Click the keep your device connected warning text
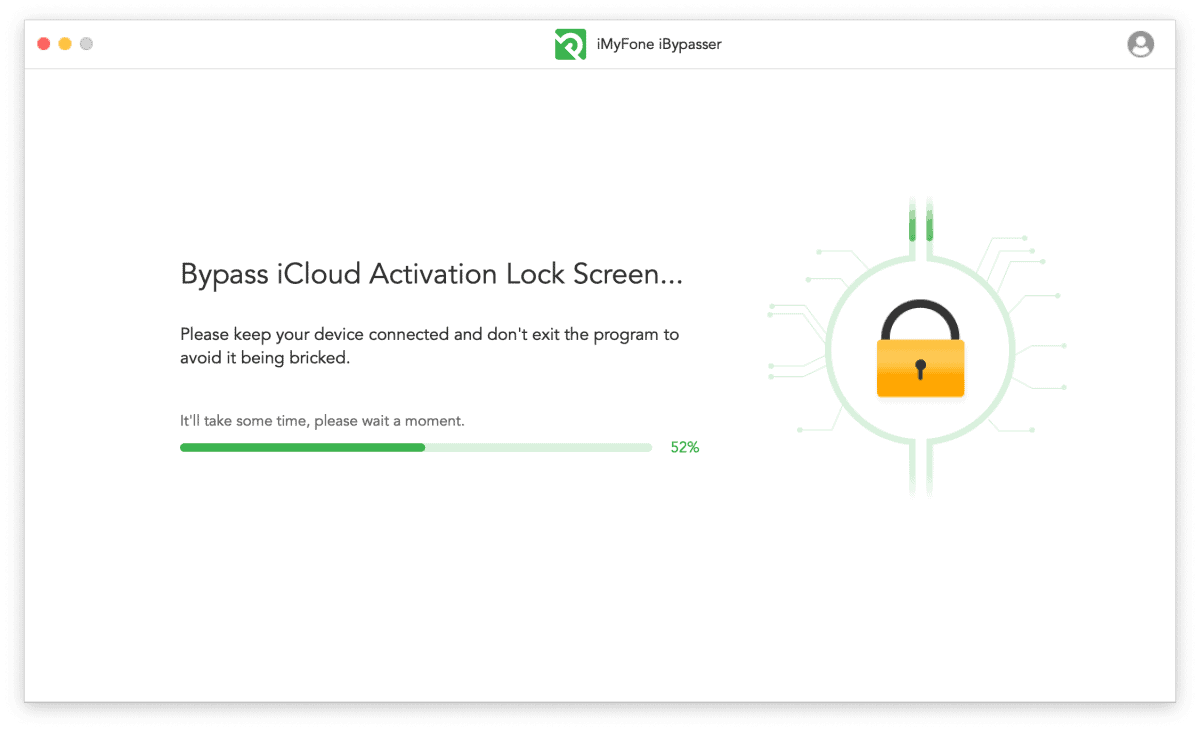Screen dimensions: 1200x731 tap(430, 346)
